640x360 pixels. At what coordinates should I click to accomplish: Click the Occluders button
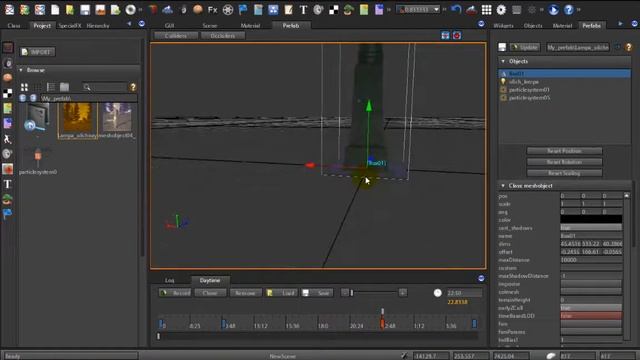(222, 36)
